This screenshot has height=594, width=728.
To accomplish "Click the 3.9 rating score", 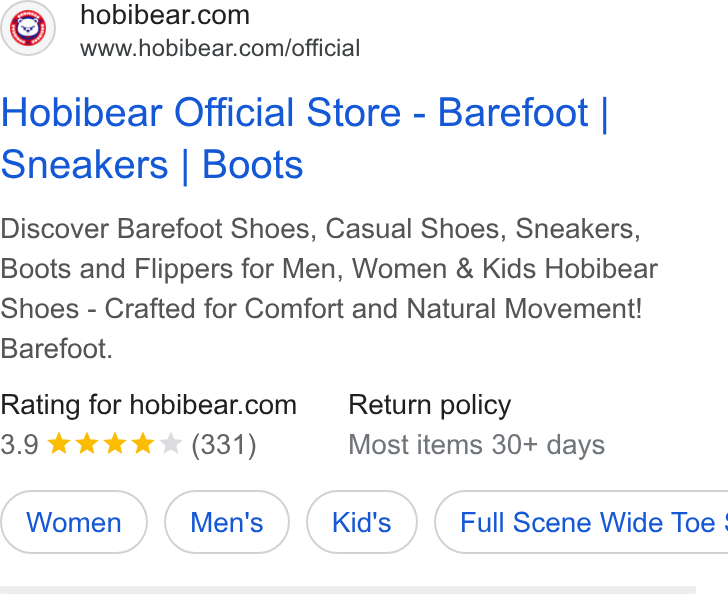I will [x=20, y=444].
